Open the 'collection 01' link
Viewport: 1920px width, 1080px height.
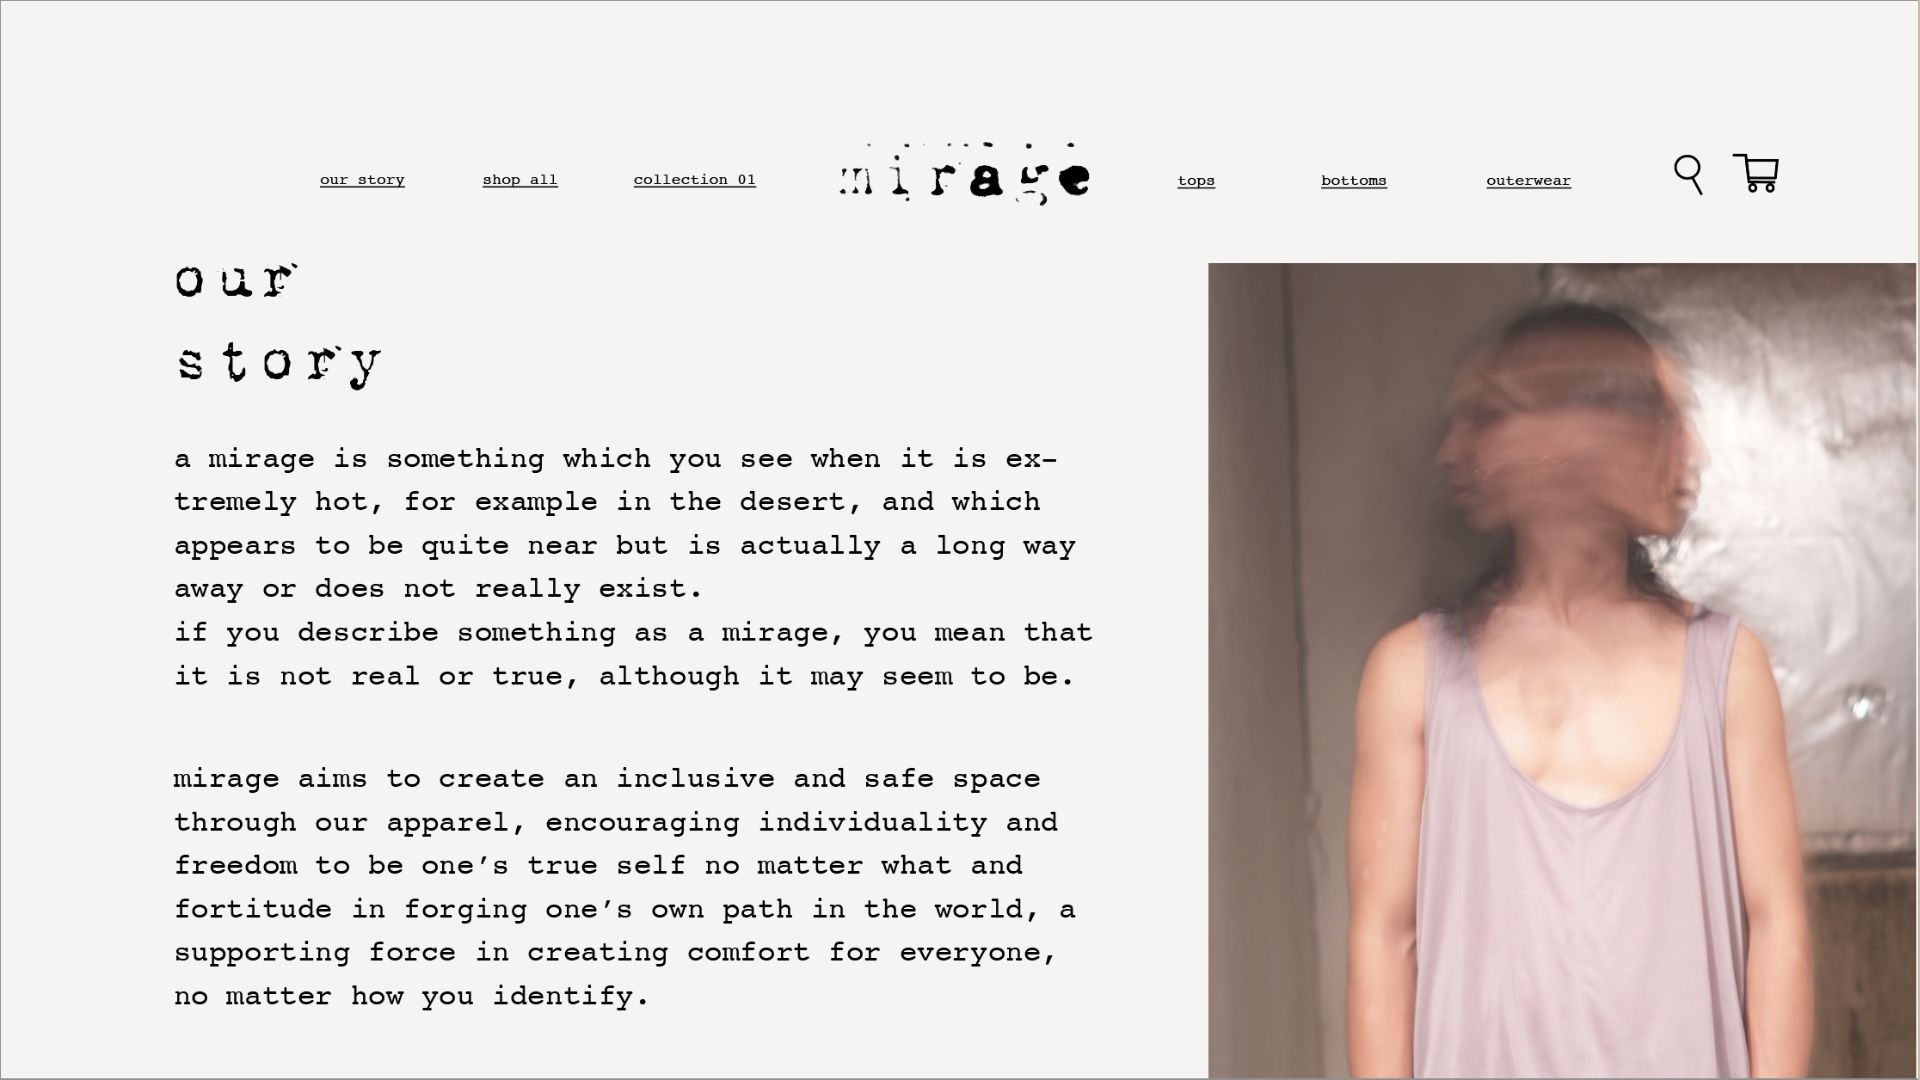pyautogui.click(x=695, y=180)
